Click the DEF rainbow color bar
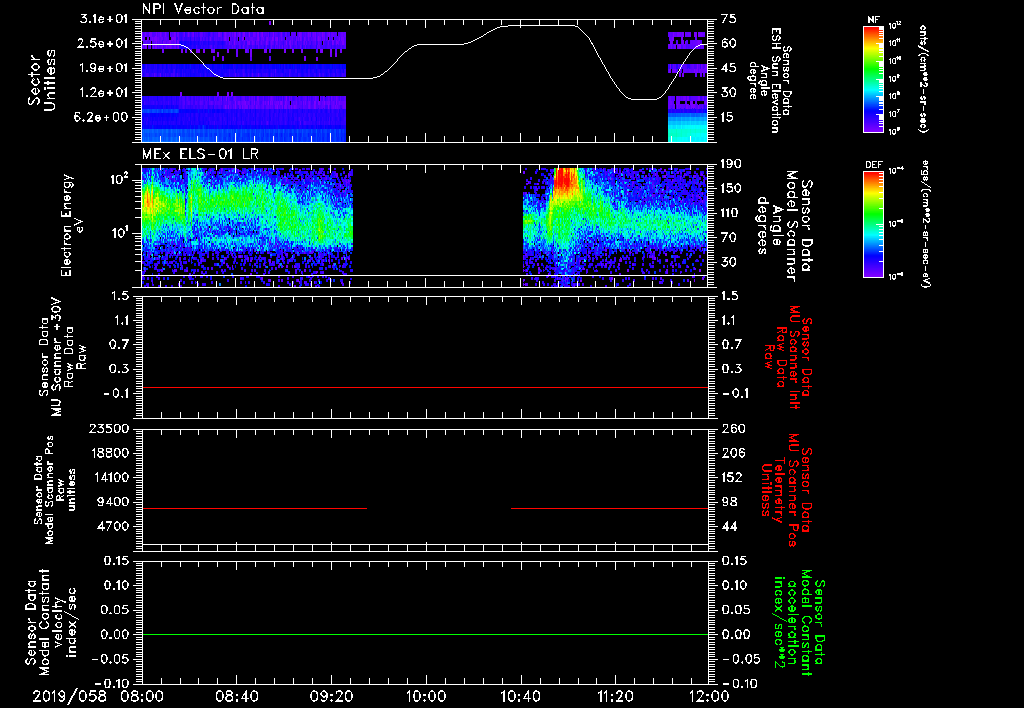 pyautogui.click(x=874, y=223)
